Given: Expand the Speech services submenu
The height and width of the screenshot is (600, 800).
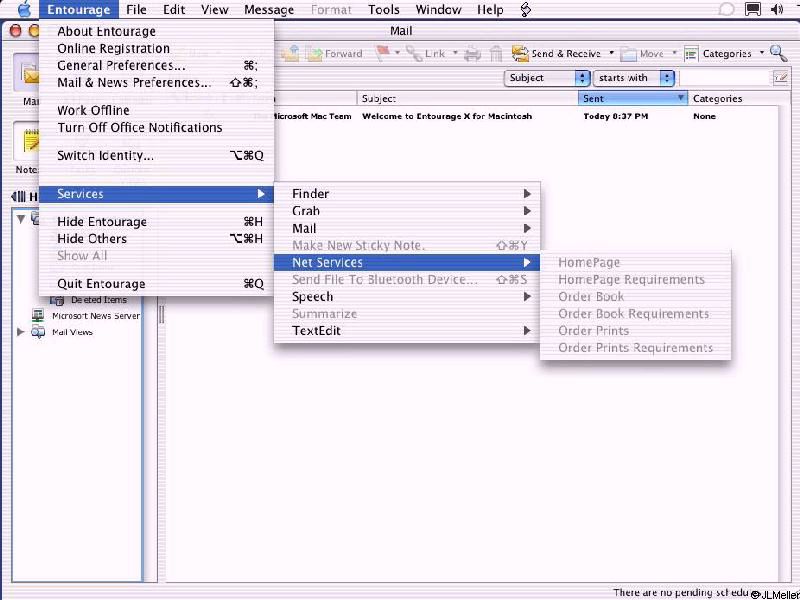Looking at the screenshot, I should click(x=407, y=296).
